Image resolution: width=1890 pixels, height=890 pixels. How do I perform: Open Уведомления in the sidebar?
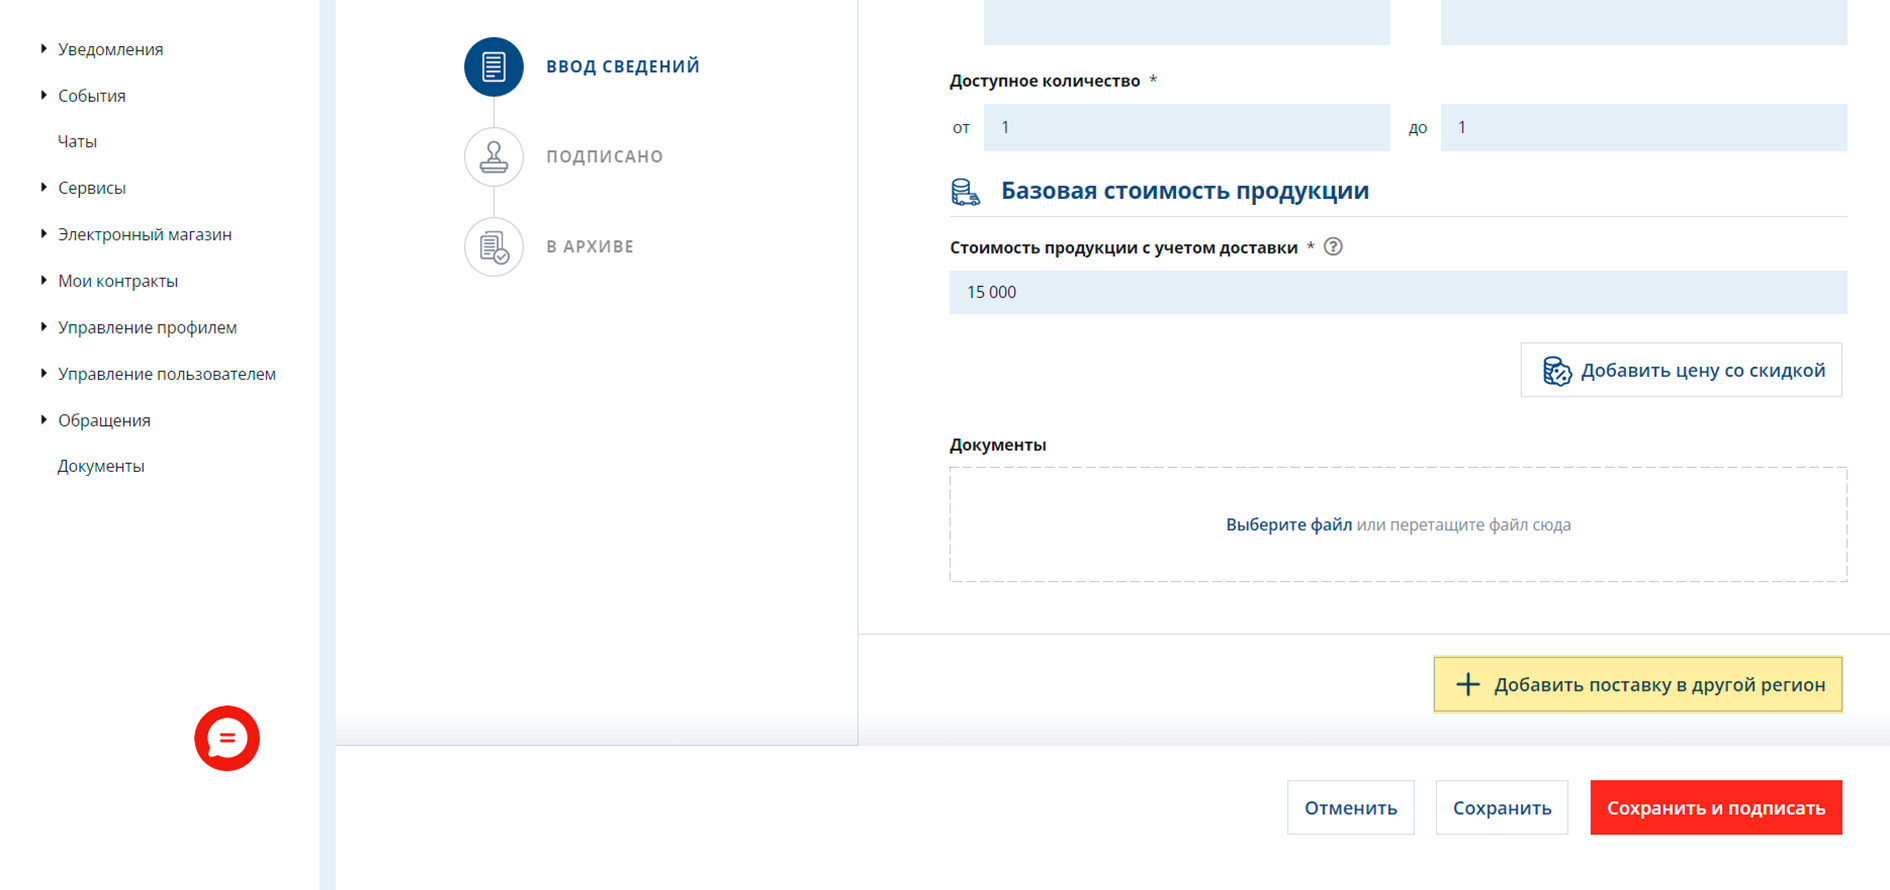click(x=110, y=49)
